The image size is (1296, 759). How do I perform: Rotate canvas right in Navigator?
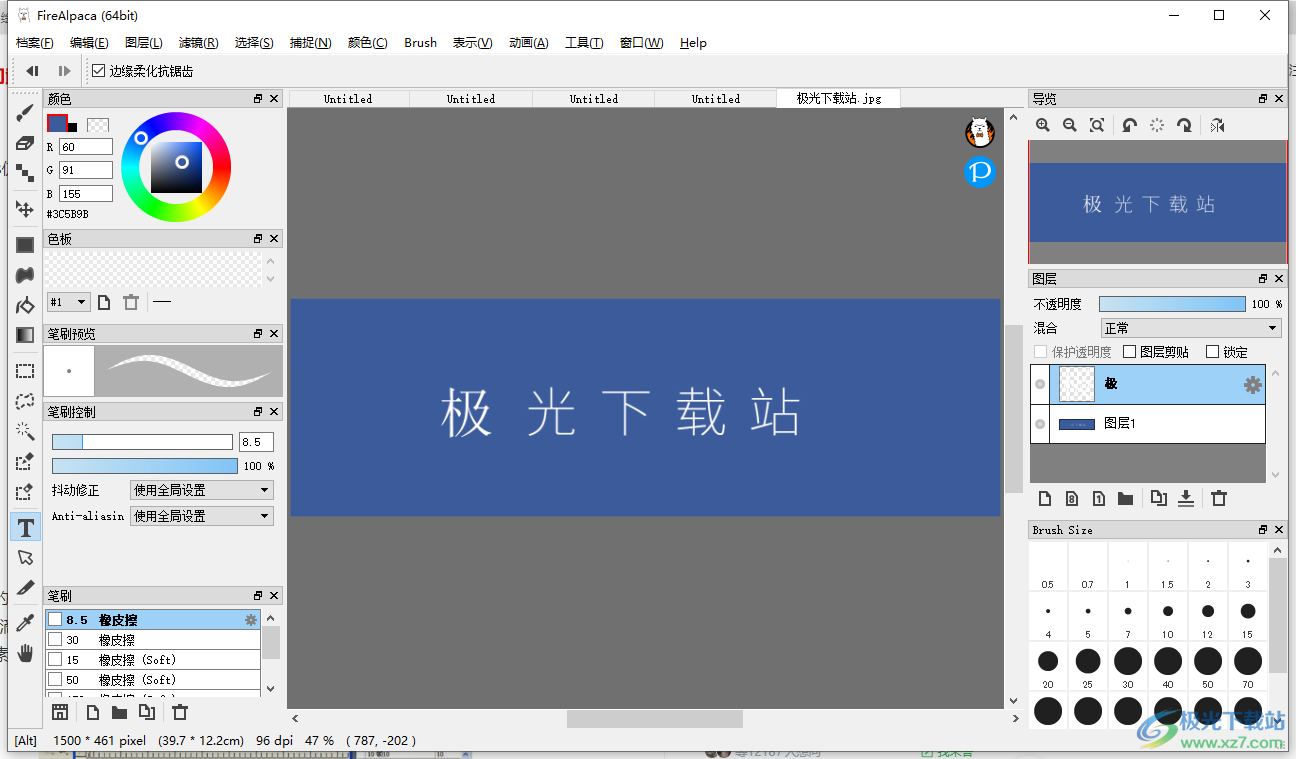[x=1184, y=125]
